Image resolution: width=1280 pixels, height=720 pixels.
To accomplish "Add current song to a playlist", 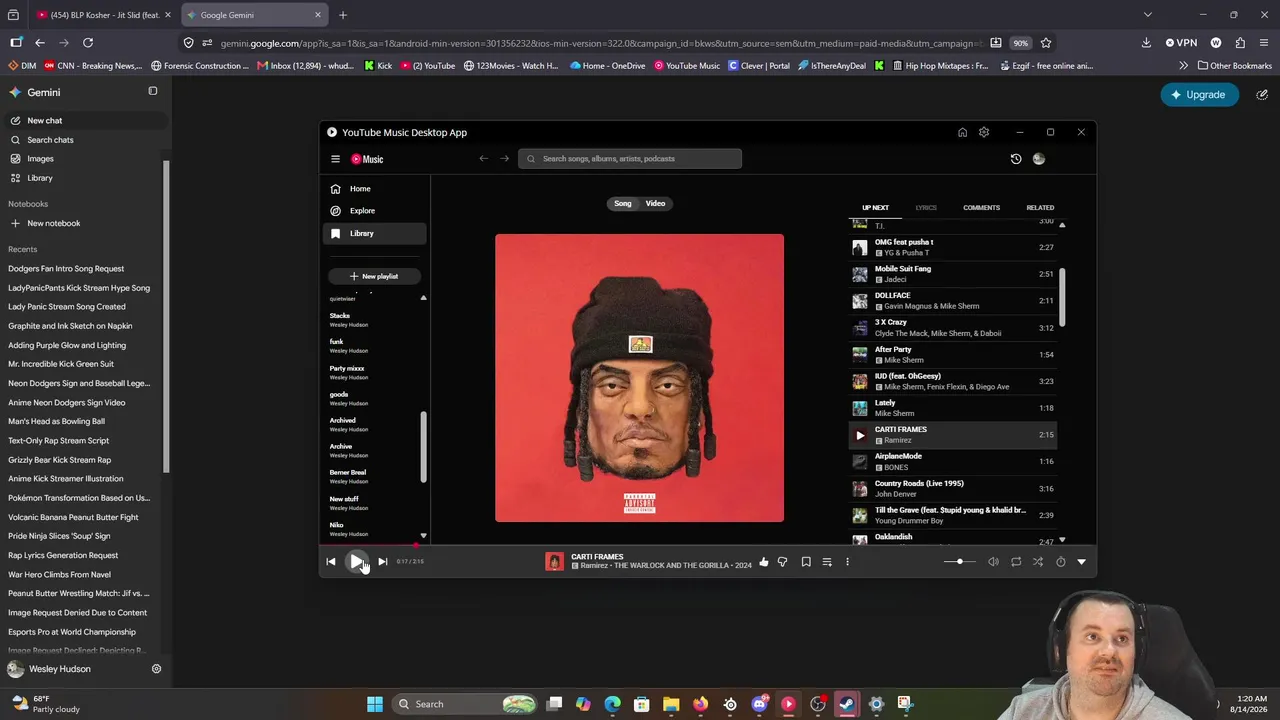I will click(x=827, y=562).
